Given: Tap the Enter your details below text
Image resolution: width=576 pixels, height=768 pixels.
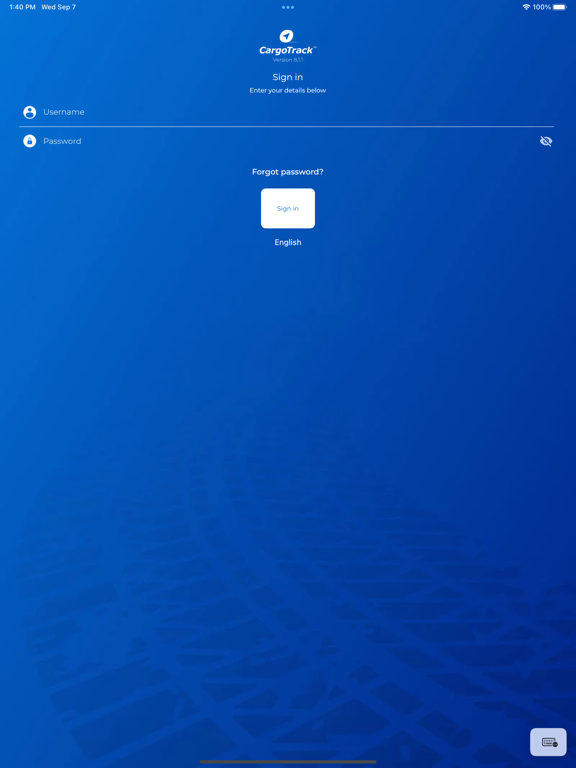Looking at the screenshot, I should tap(288, 90).
